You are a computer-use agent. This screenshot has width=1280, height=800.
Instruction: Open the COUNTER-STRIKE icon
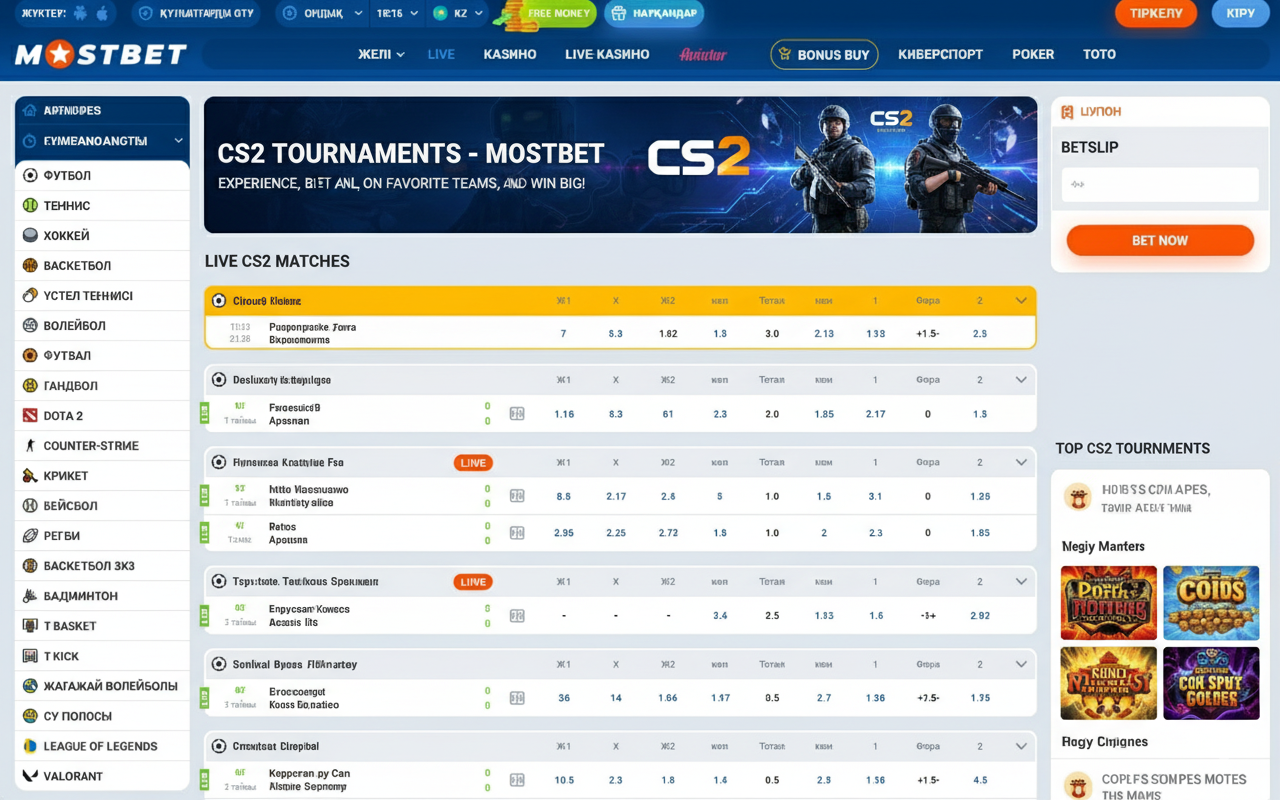(30, 445)
